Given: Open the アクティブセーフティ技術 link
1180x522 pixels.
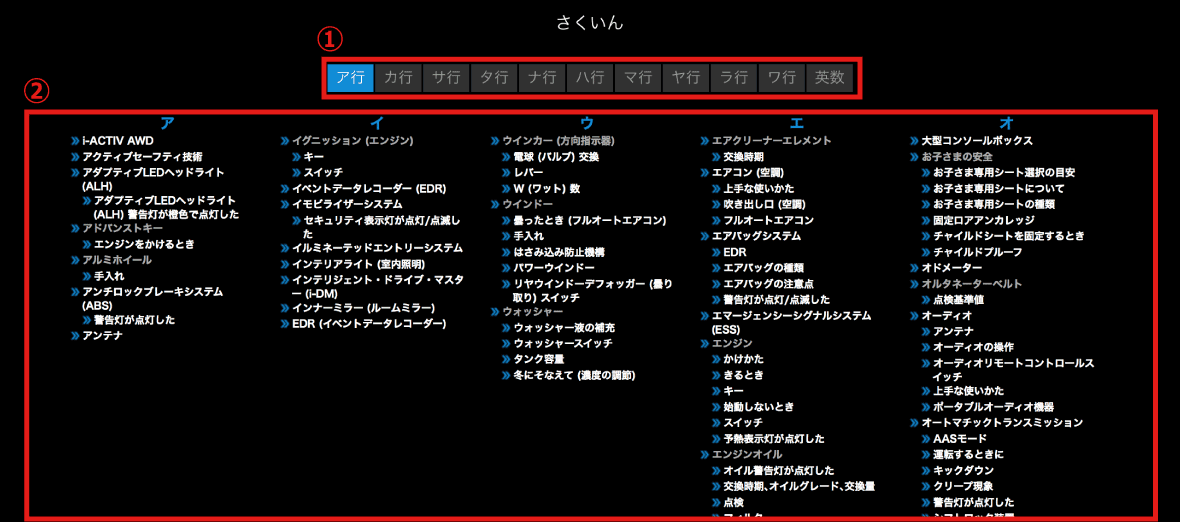Looking at the screenshot, I should click(x=142, y=157).
